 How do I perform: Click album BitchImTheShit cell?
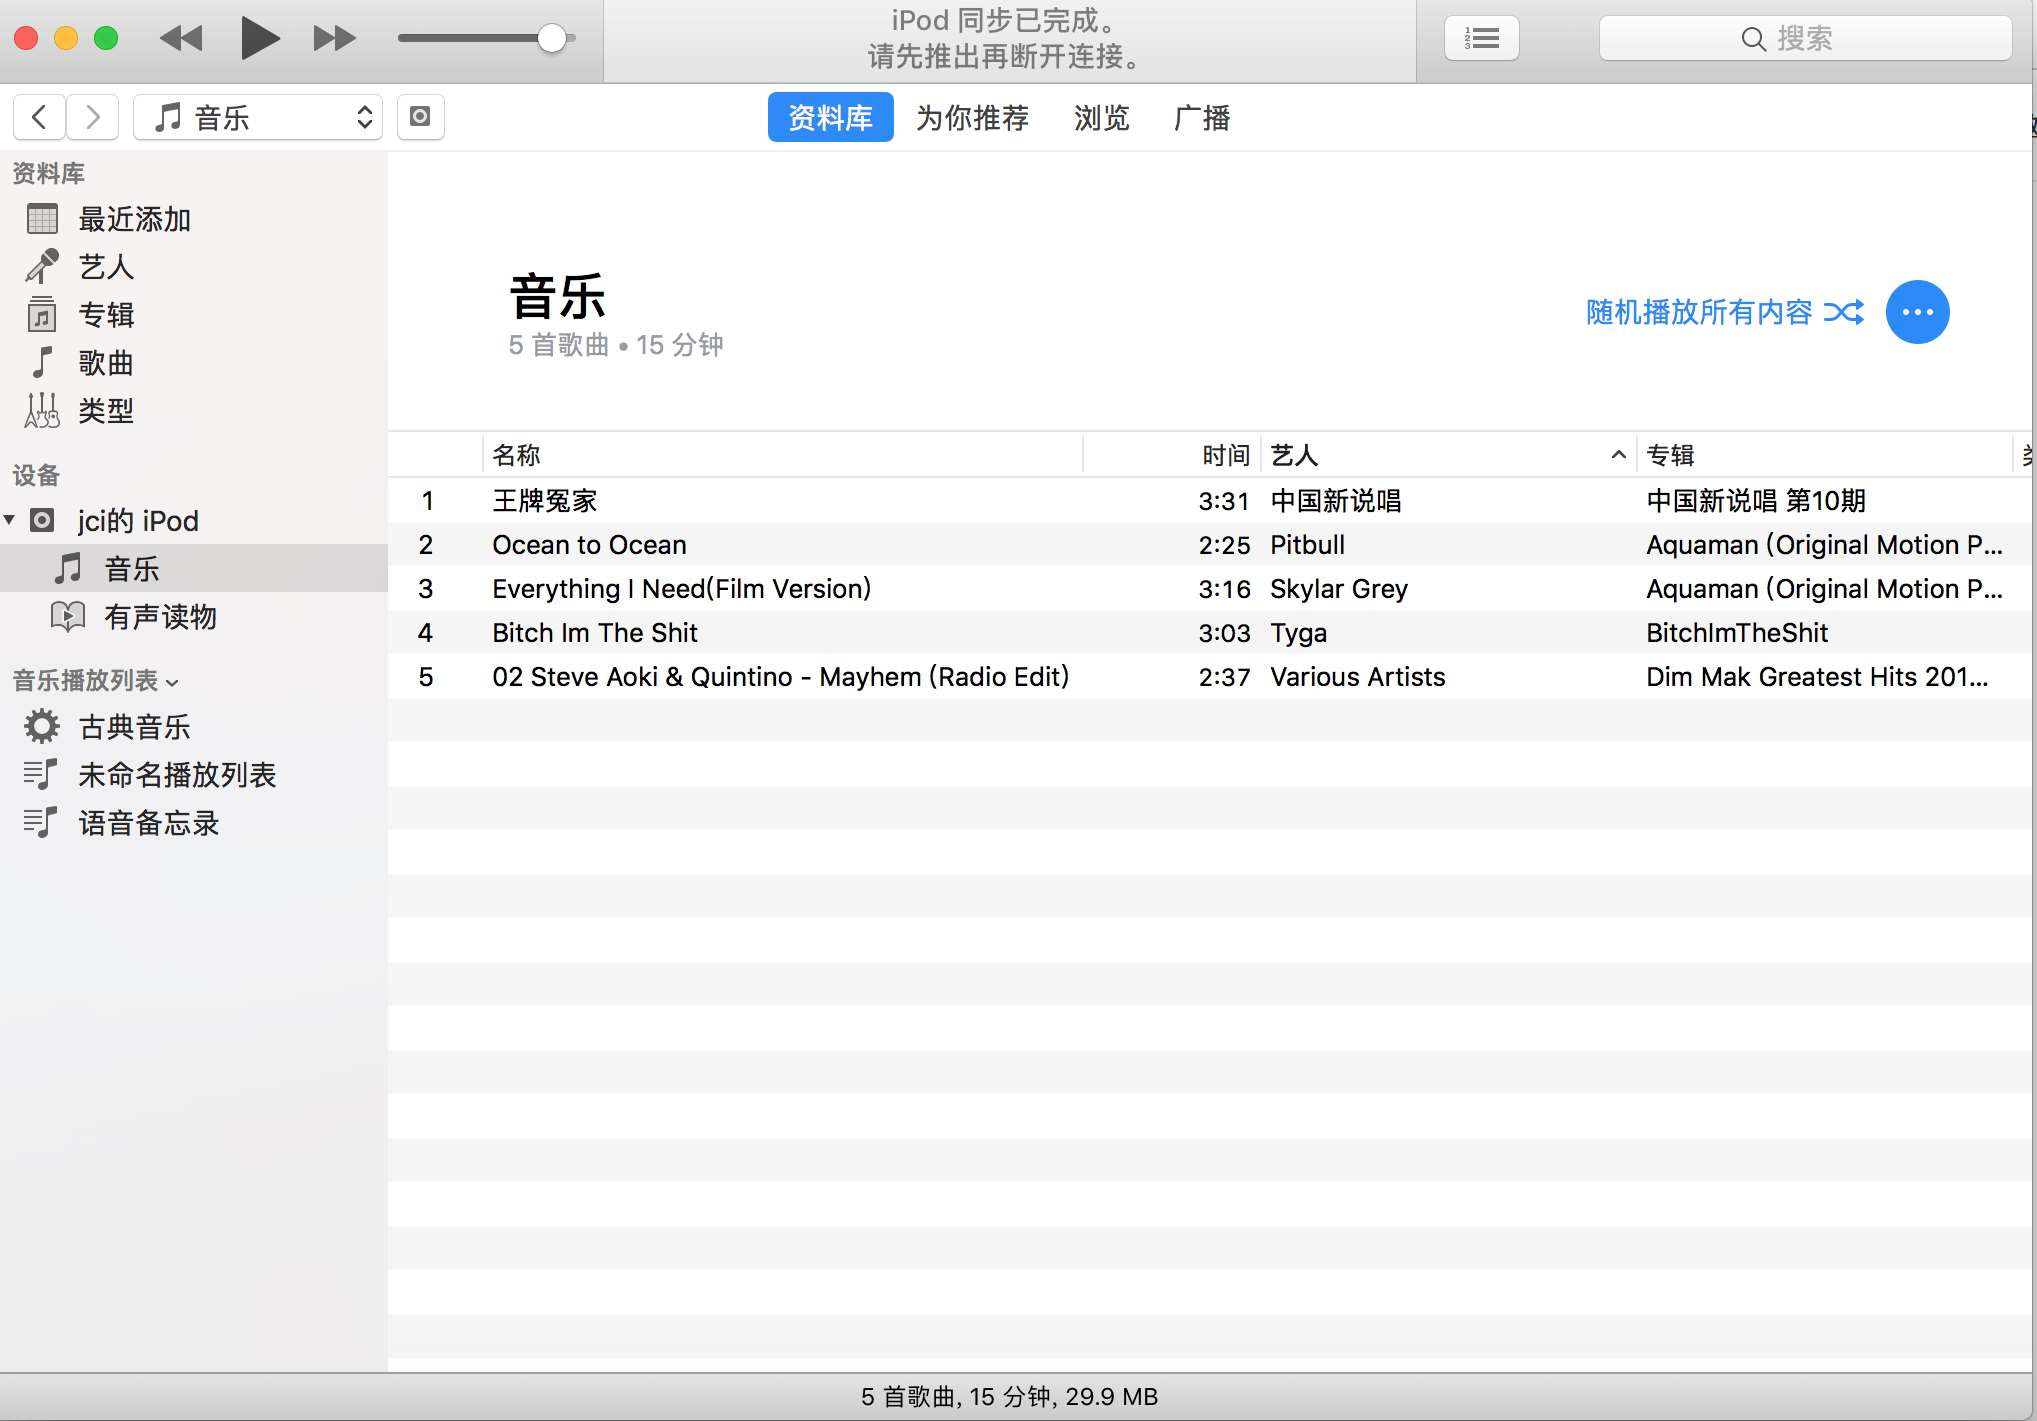1737,633
